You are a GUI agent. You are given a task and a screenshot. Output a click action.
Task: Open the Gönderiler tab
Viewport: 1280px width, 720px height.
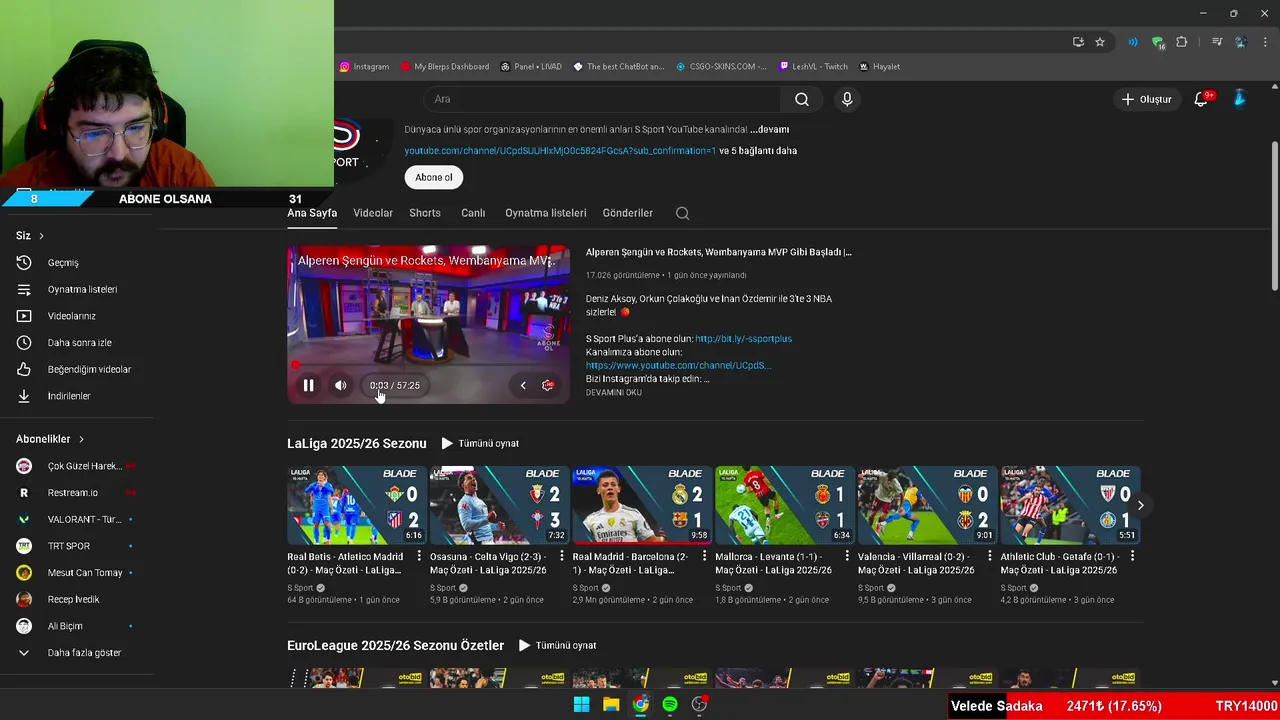pos(628,213)
